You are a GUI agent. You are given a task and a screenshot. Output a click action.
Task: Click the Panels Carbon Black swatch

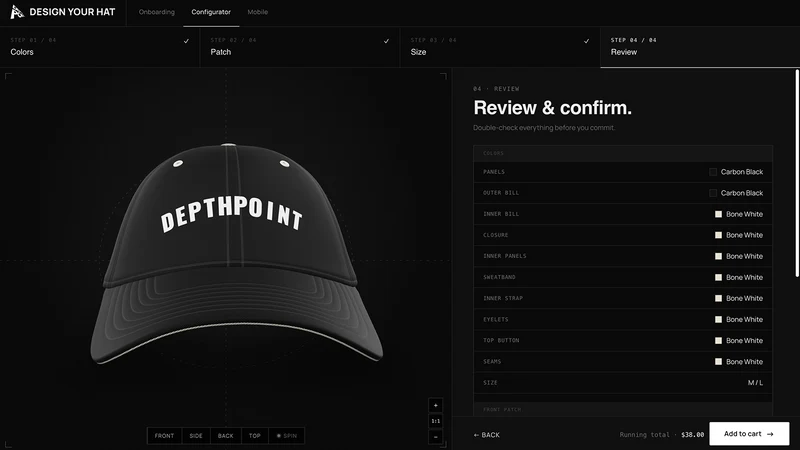[x=713, y=172]
